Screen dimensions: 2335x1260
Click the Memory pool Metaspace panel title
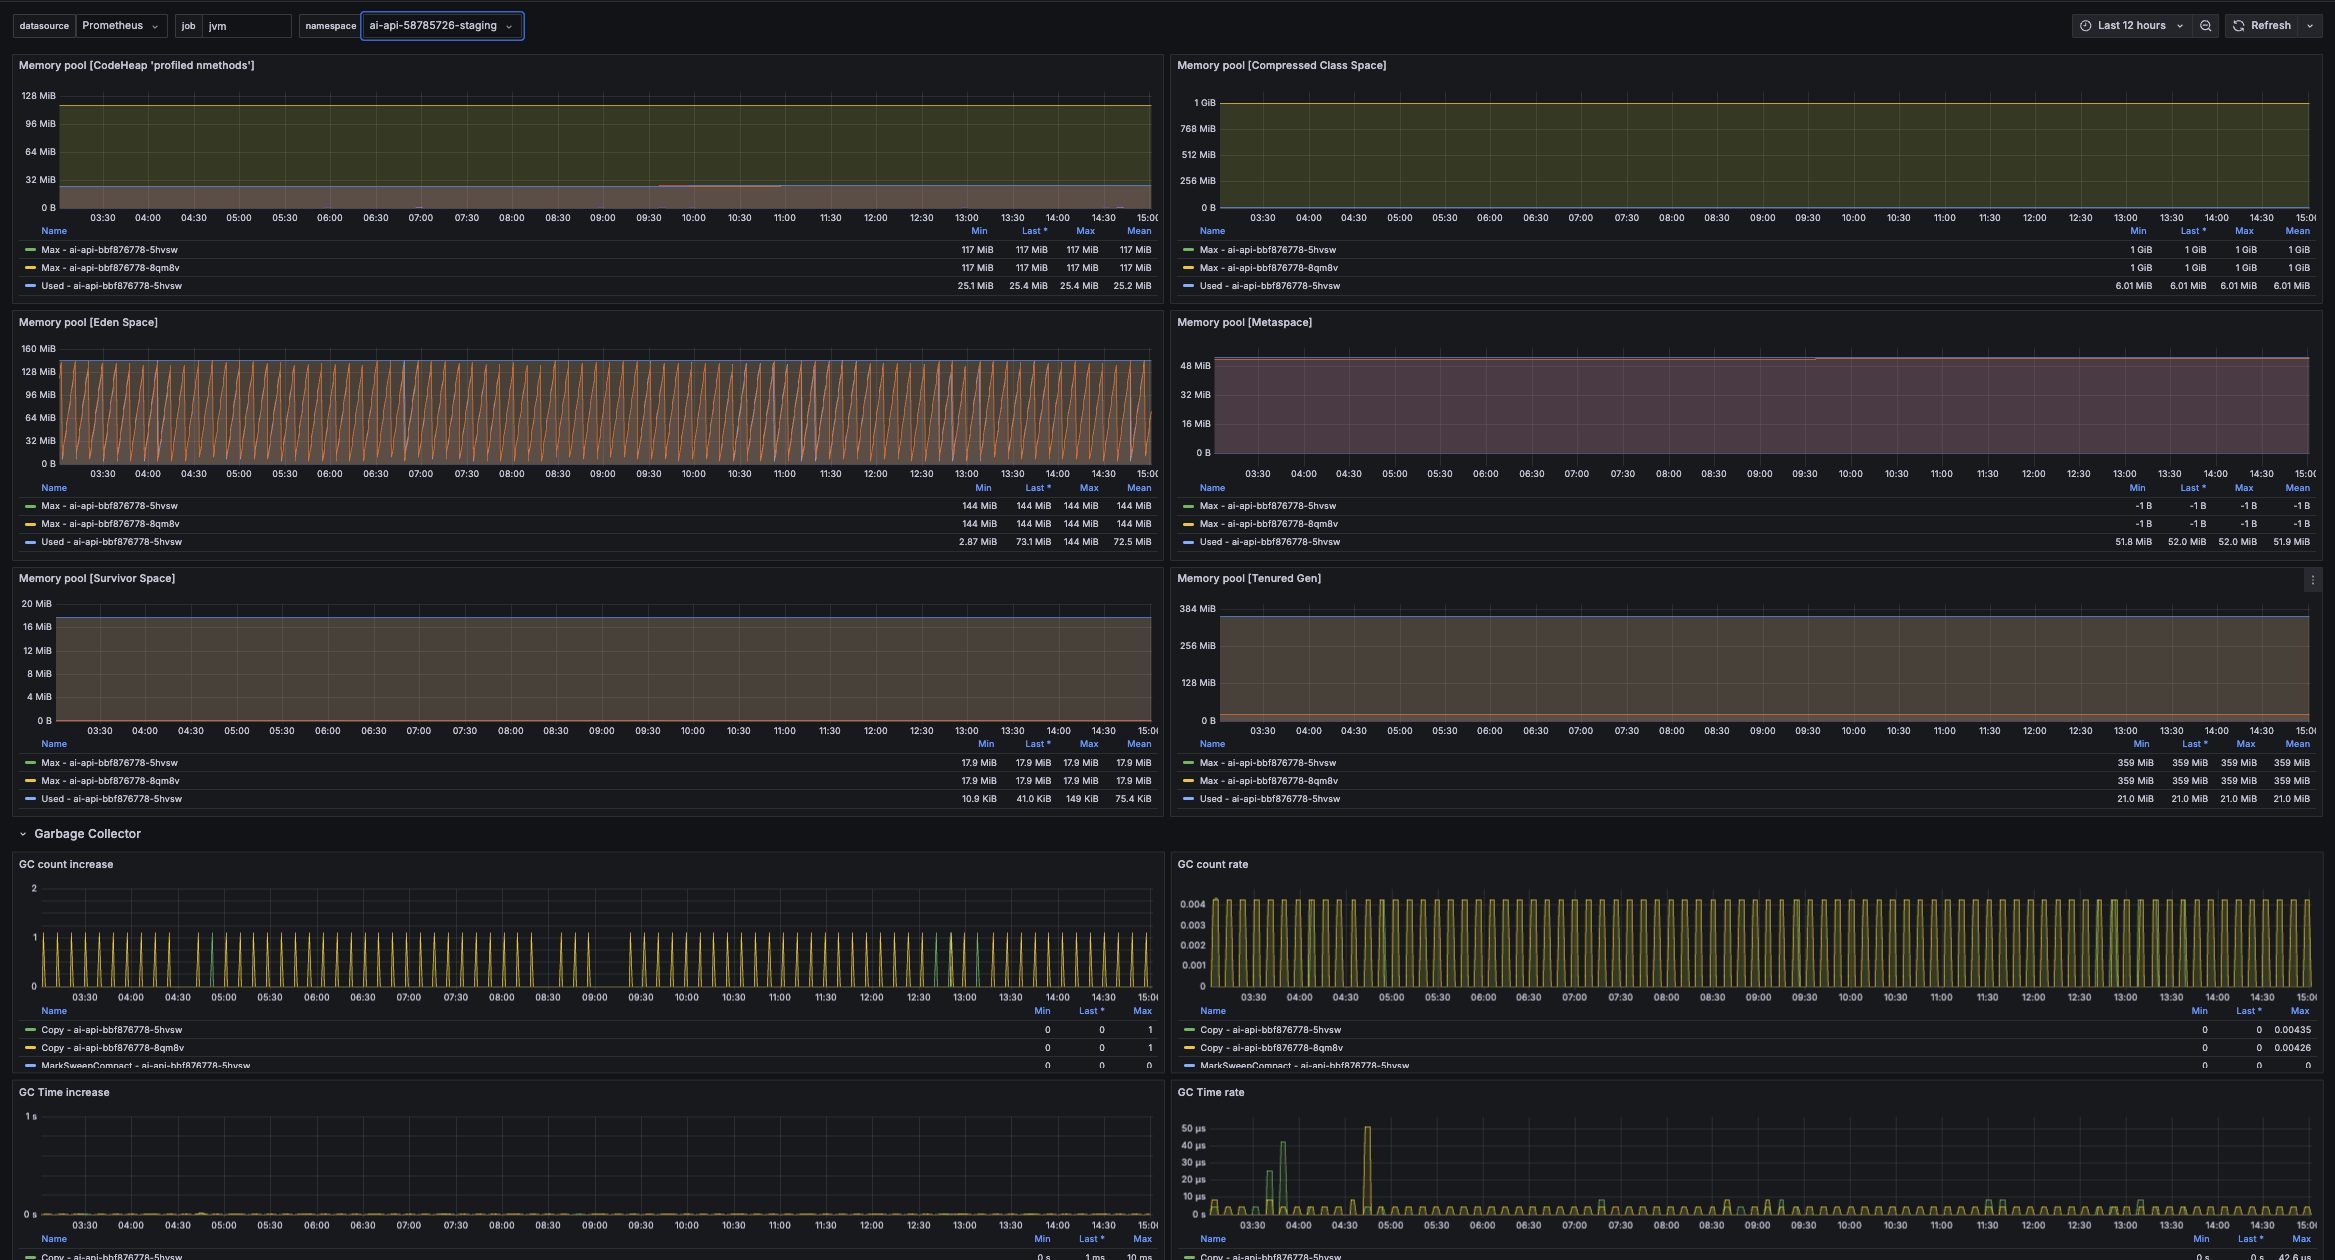(x=1244, y=322)
